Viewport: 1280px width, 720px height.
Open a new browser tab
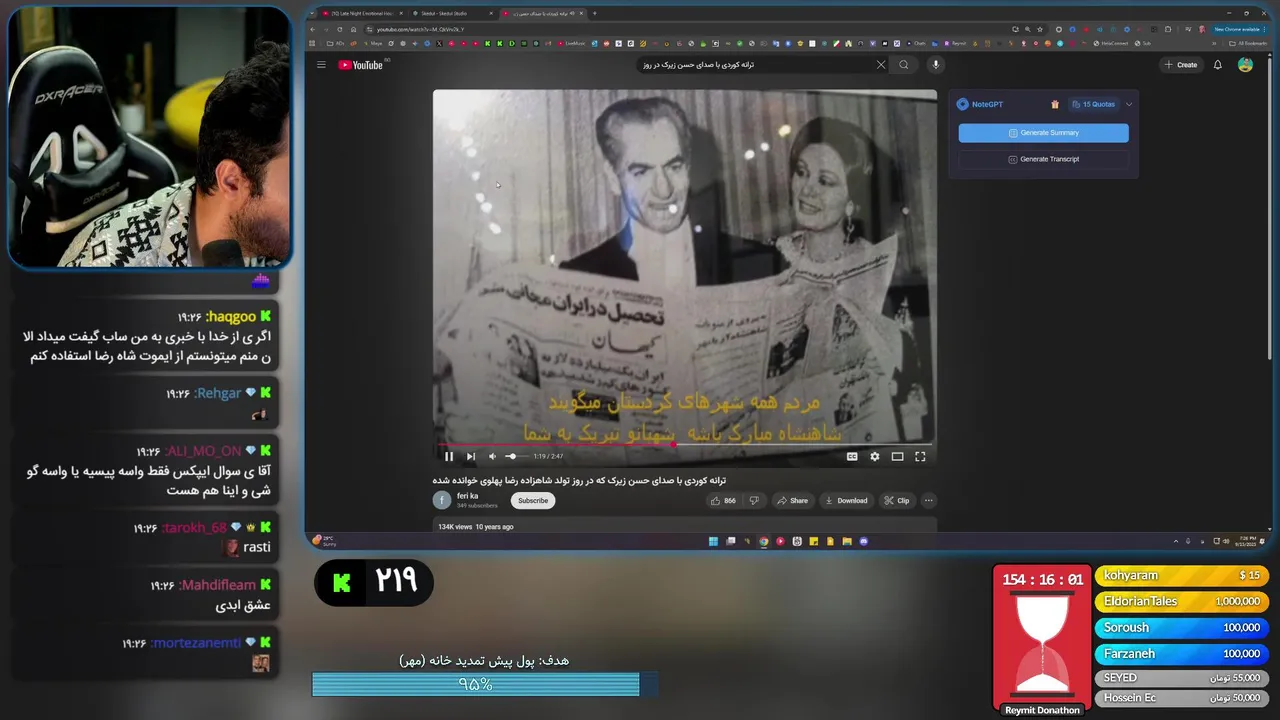point(595,13)
